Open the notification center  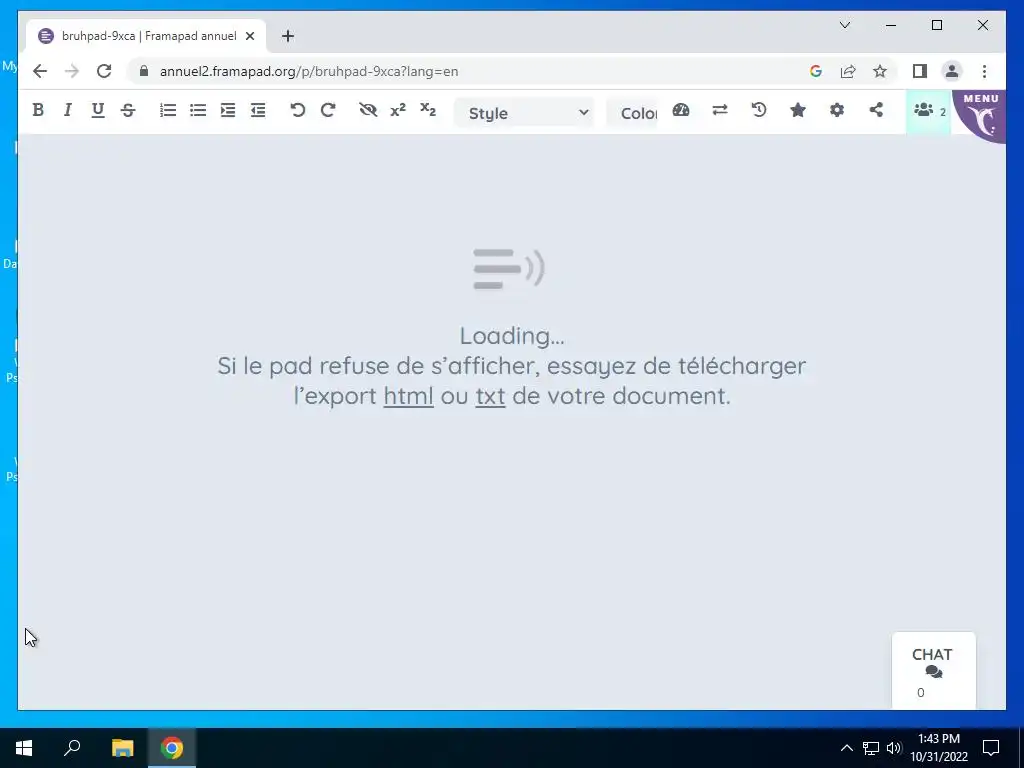[x=991, y=748]
